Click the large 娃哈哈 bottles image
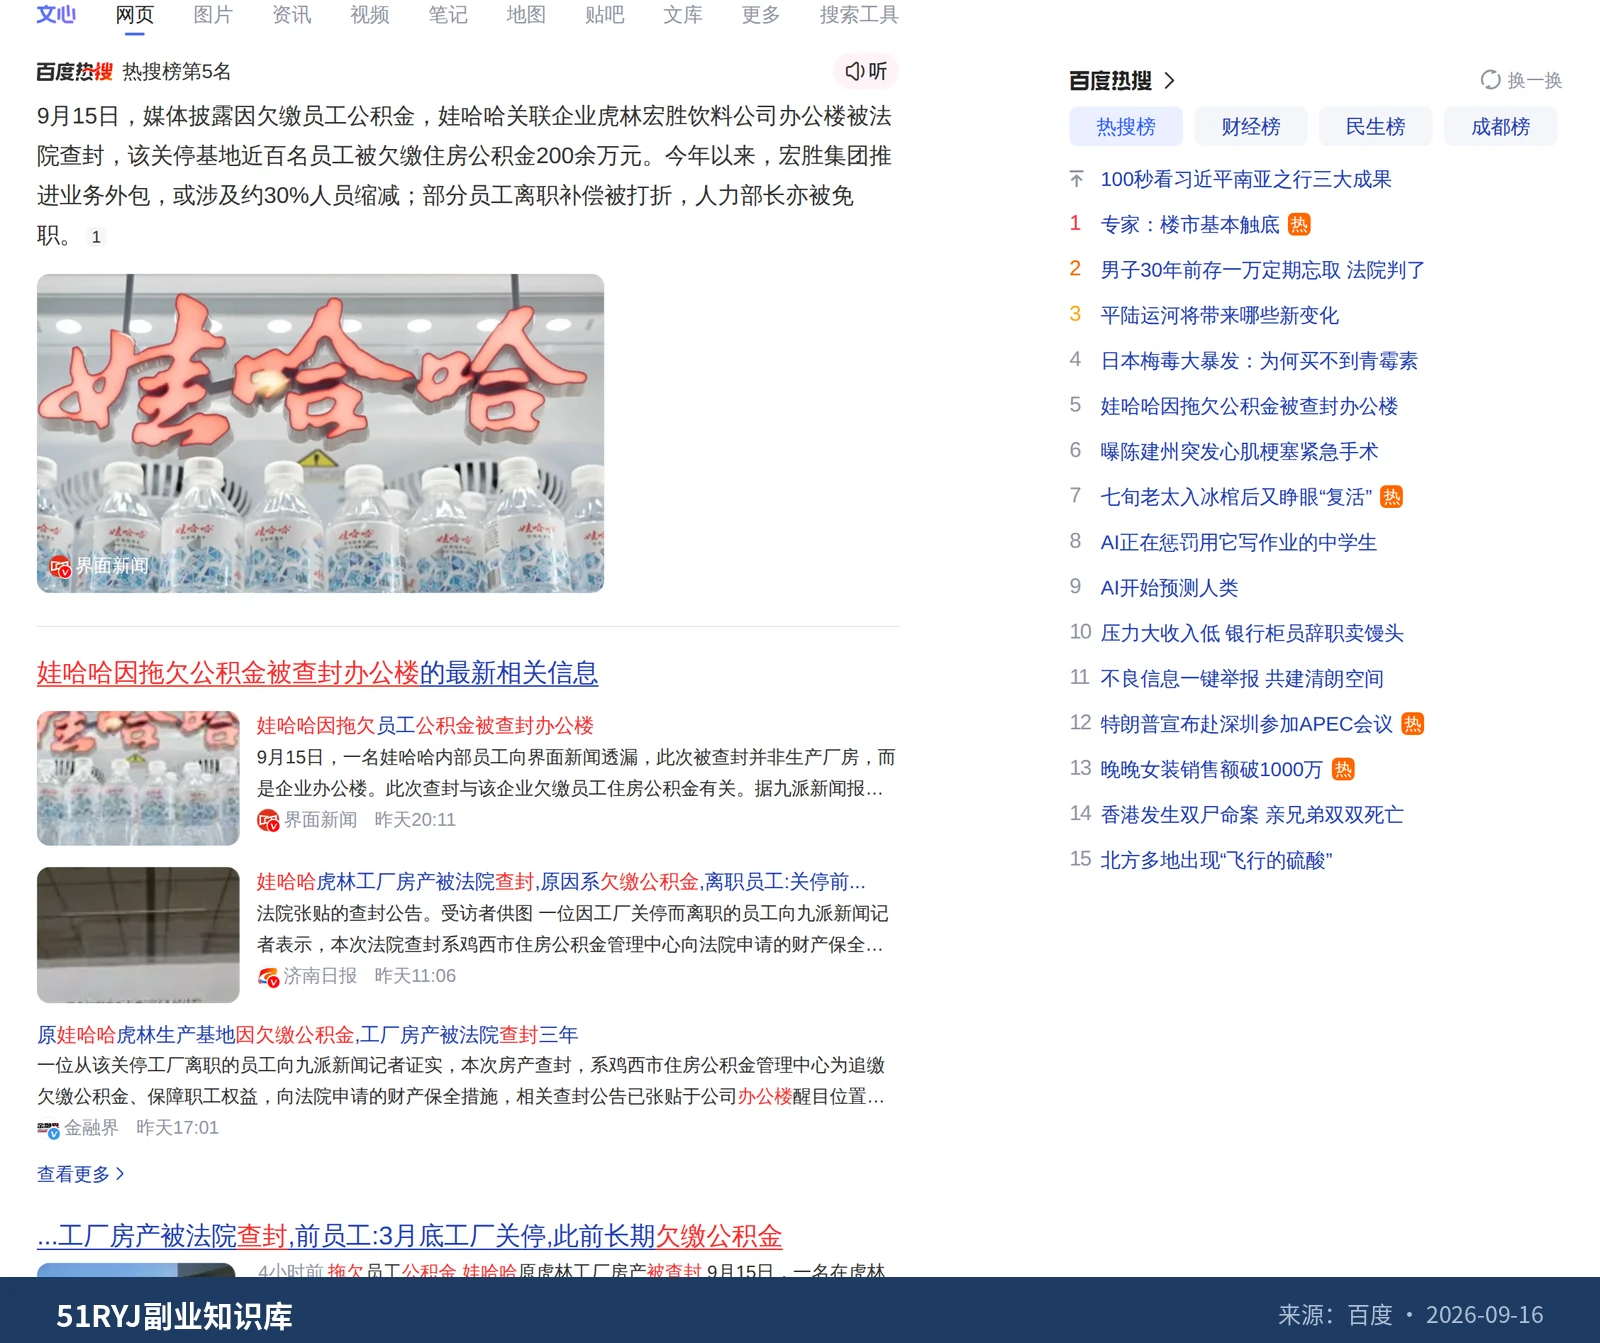The width and height of the screenshot is (1600, 1343). click(320, 433)
